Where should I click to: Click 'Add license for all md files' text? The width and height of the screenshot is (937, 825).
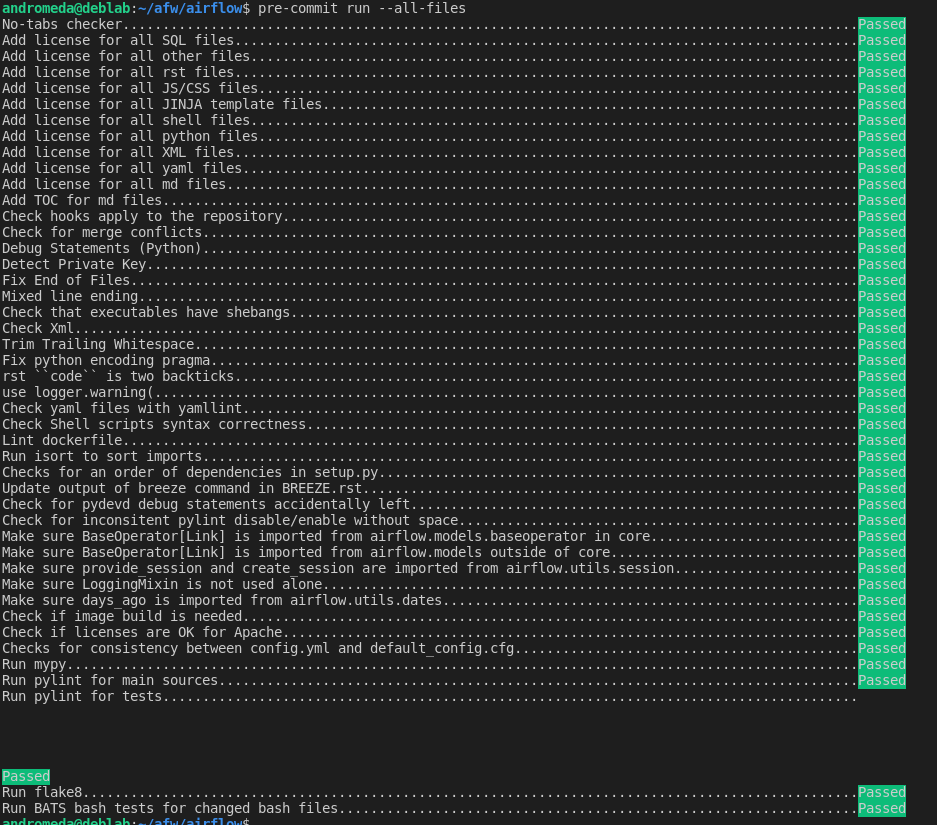click(114, 185)
